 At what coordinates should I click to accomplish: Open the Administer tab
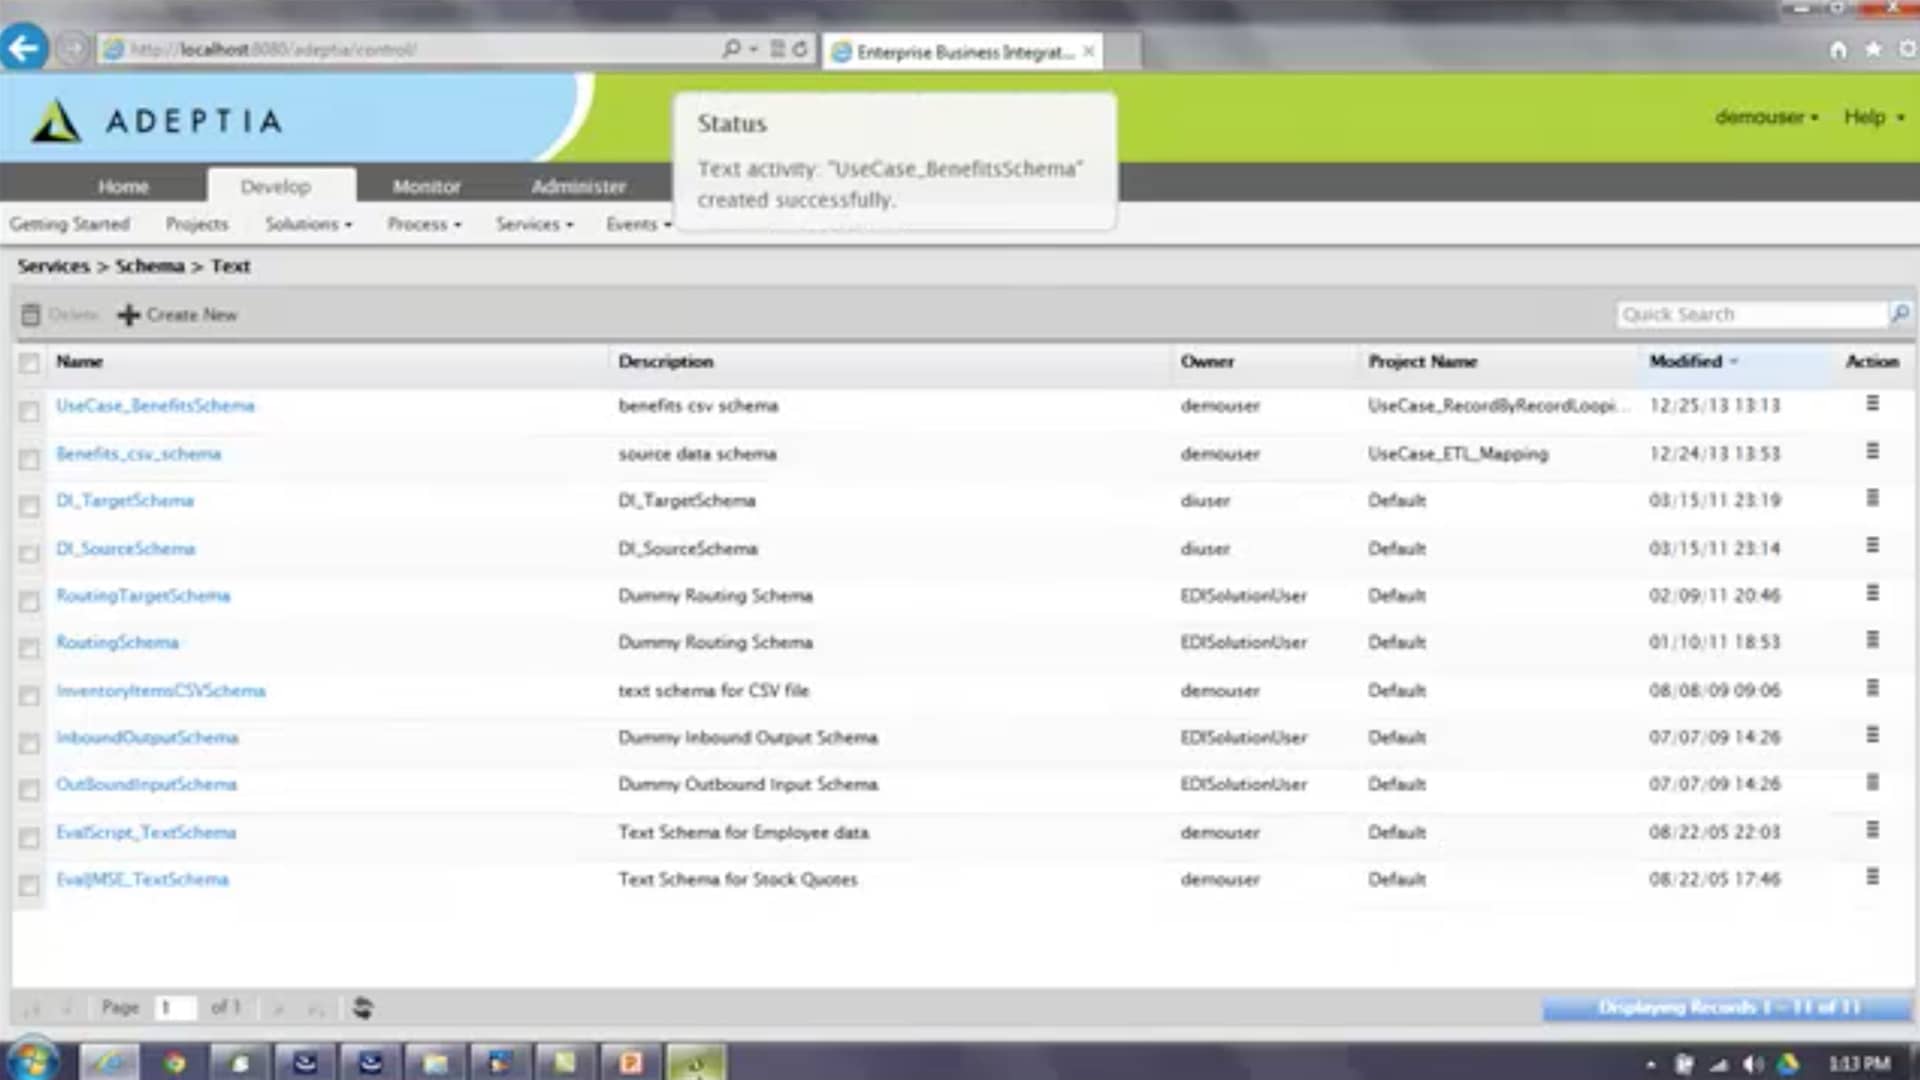pos(578,186)
